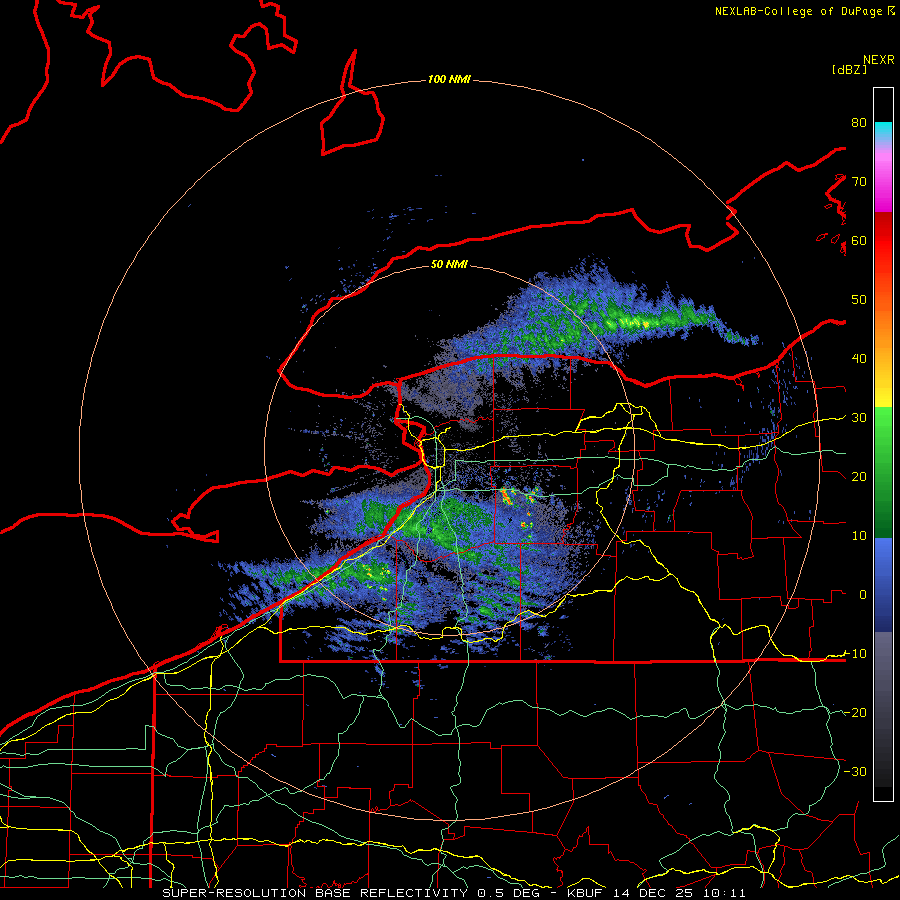This screenshot has width=900, height=900.
Task: Click the cyan segment of the dBZ color bar
Action: [x=883, y=132]
